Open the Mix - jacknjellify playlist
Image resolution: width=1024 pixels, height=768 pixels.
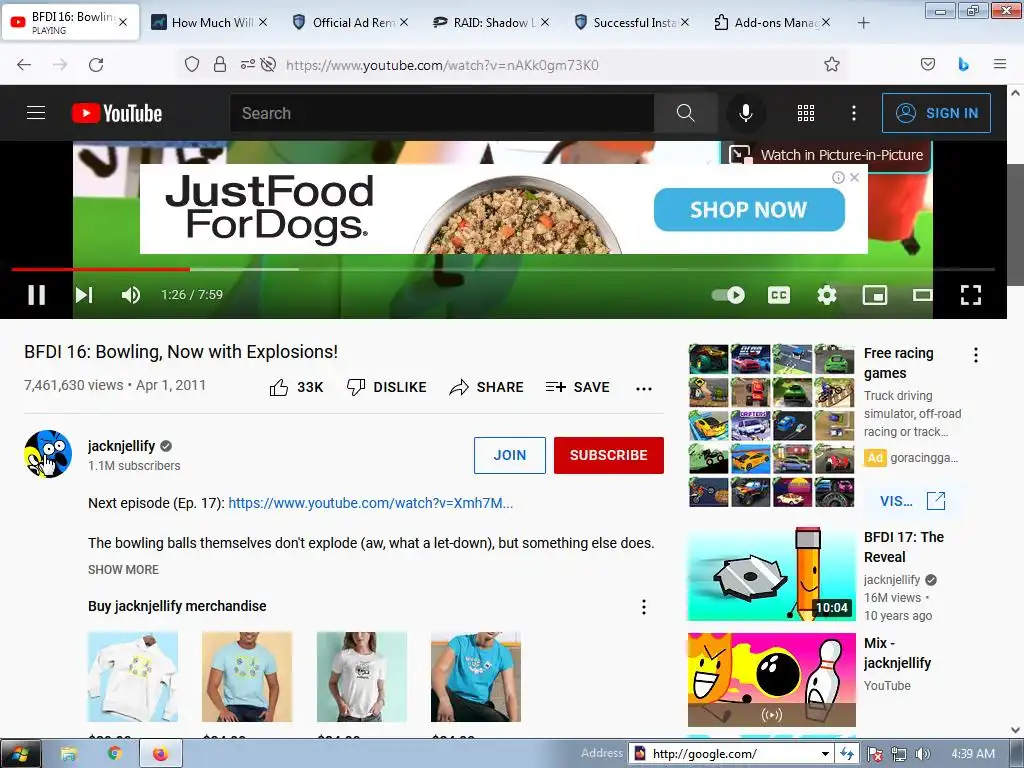[x=772, y=679]
